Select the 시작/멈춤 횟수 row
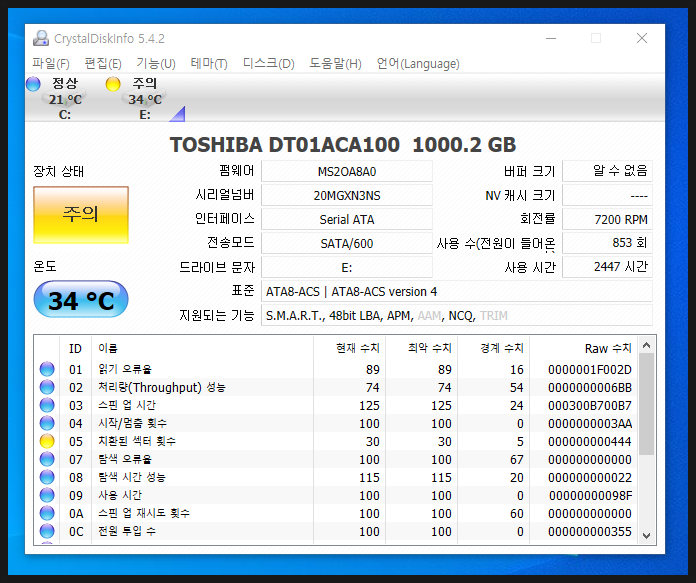696x583 pixels. click(336, 423)
